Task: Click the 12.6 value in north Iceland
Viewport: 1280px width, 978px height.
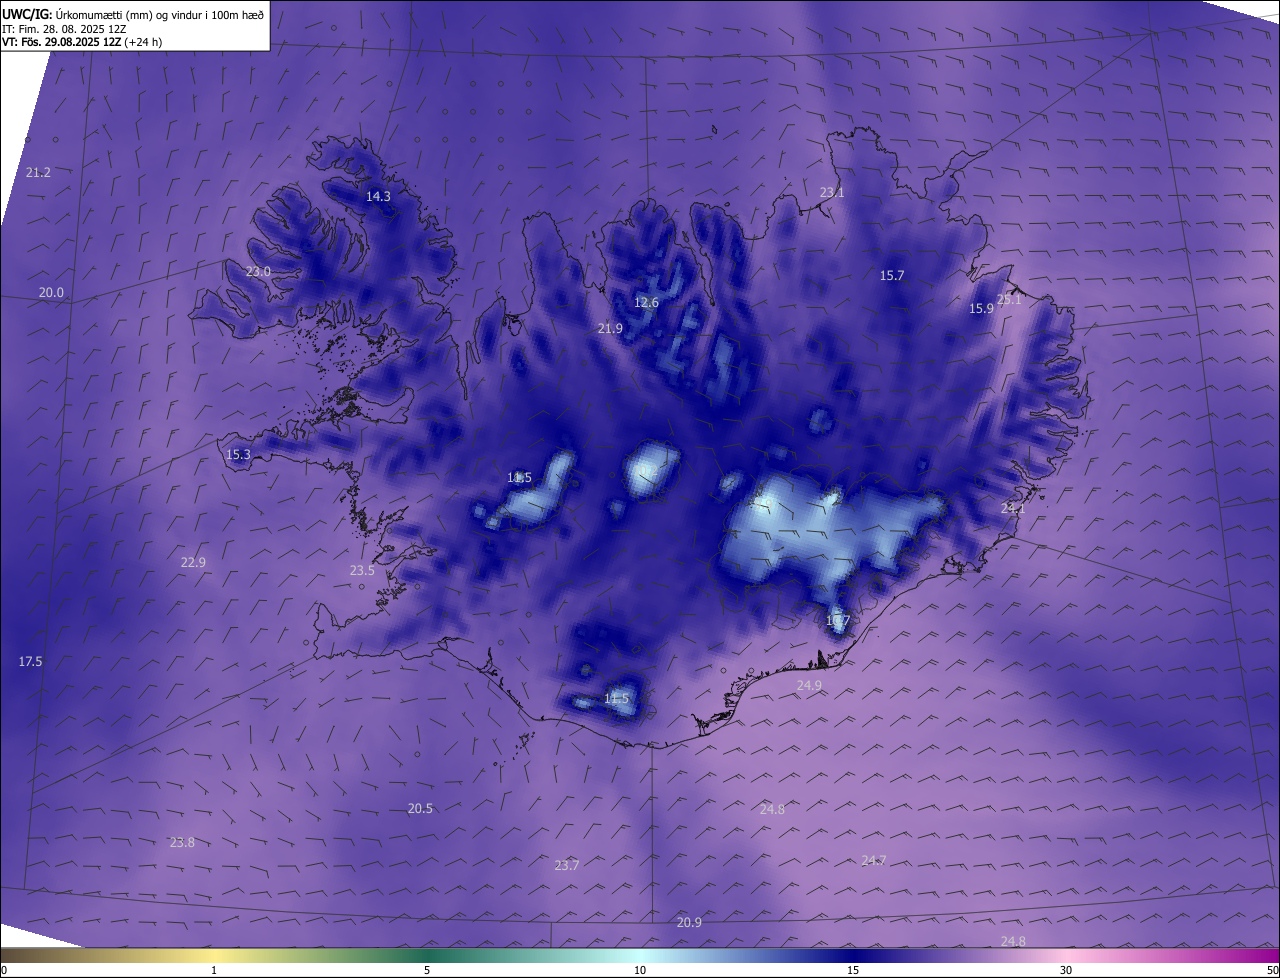Action: click(x=646, y=303)
